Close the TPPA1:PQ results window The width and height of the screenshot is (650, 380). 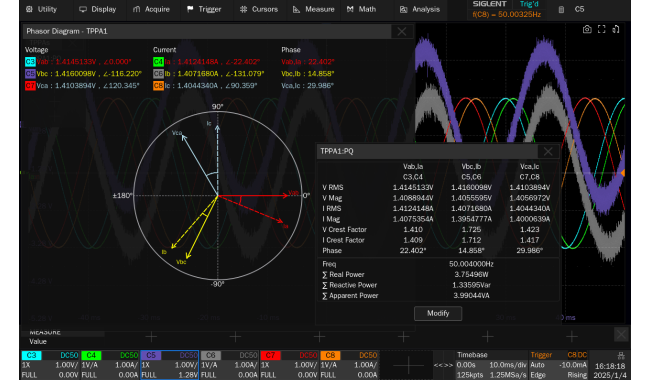pos(548,151)
